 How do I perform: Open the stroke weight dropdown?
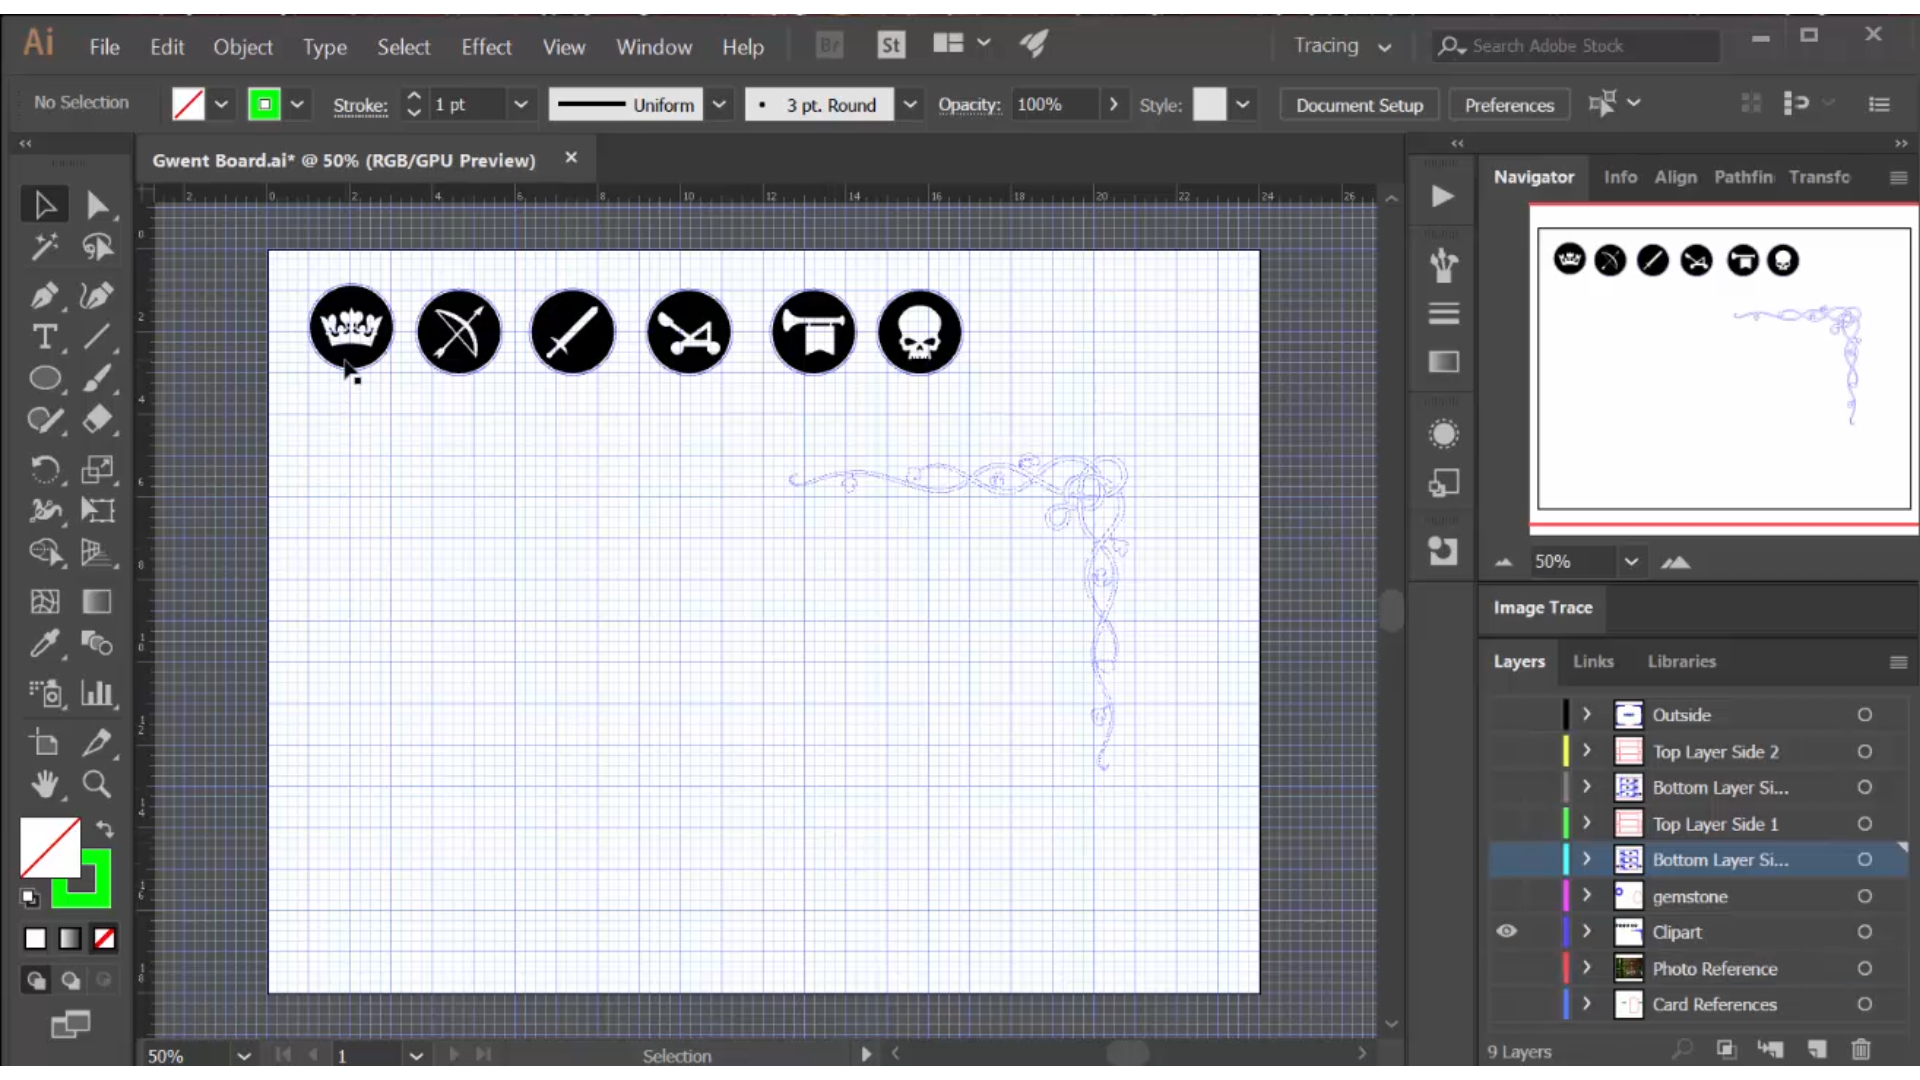520,104
